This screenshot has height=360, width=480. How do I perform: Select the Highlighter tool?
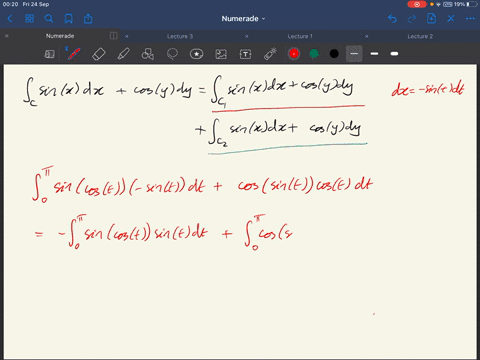pyautogui.click(x=123, y=54)
